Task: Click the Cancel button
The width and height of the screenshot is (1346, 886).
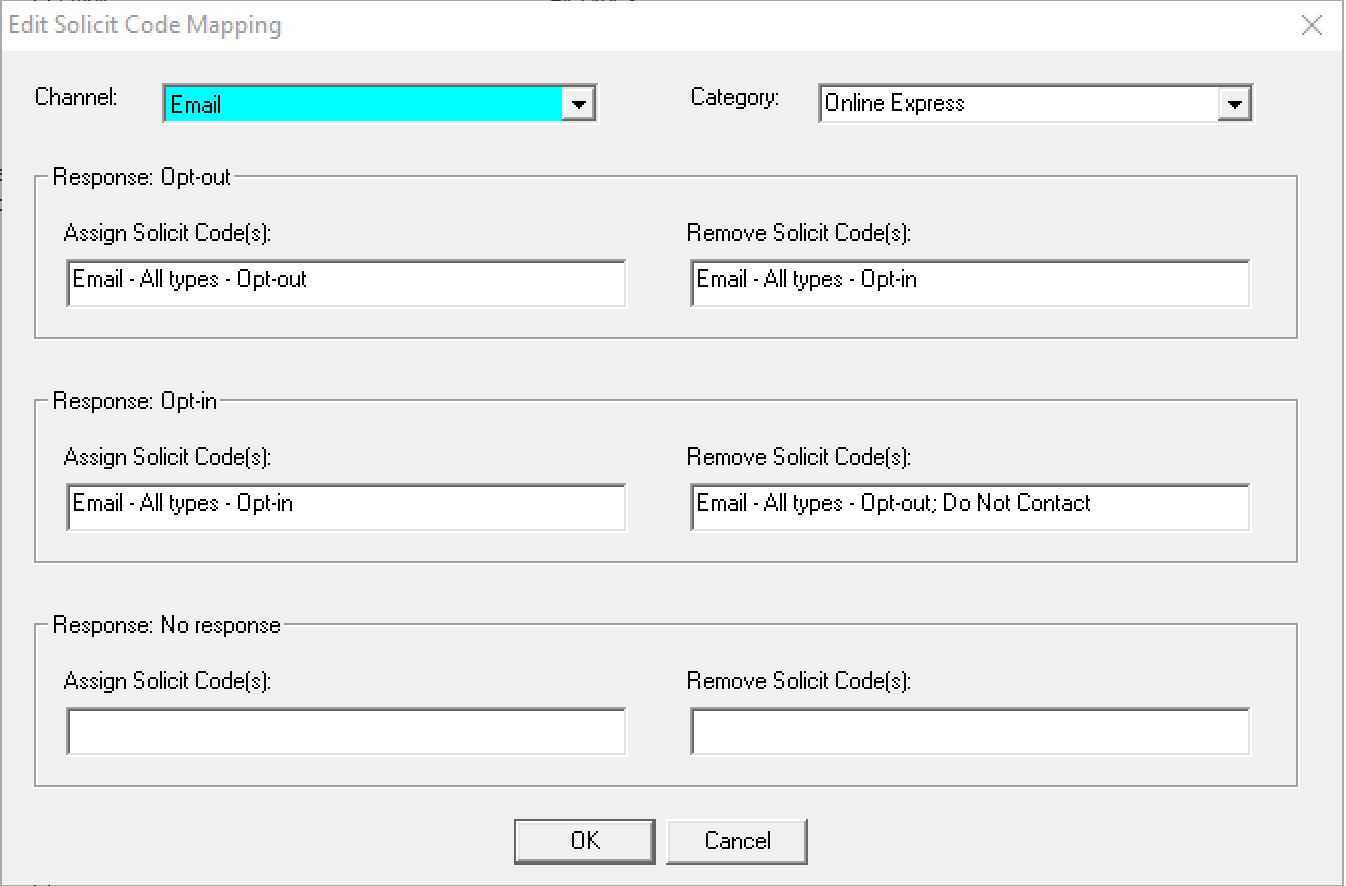Action: [x=737, y=841]
